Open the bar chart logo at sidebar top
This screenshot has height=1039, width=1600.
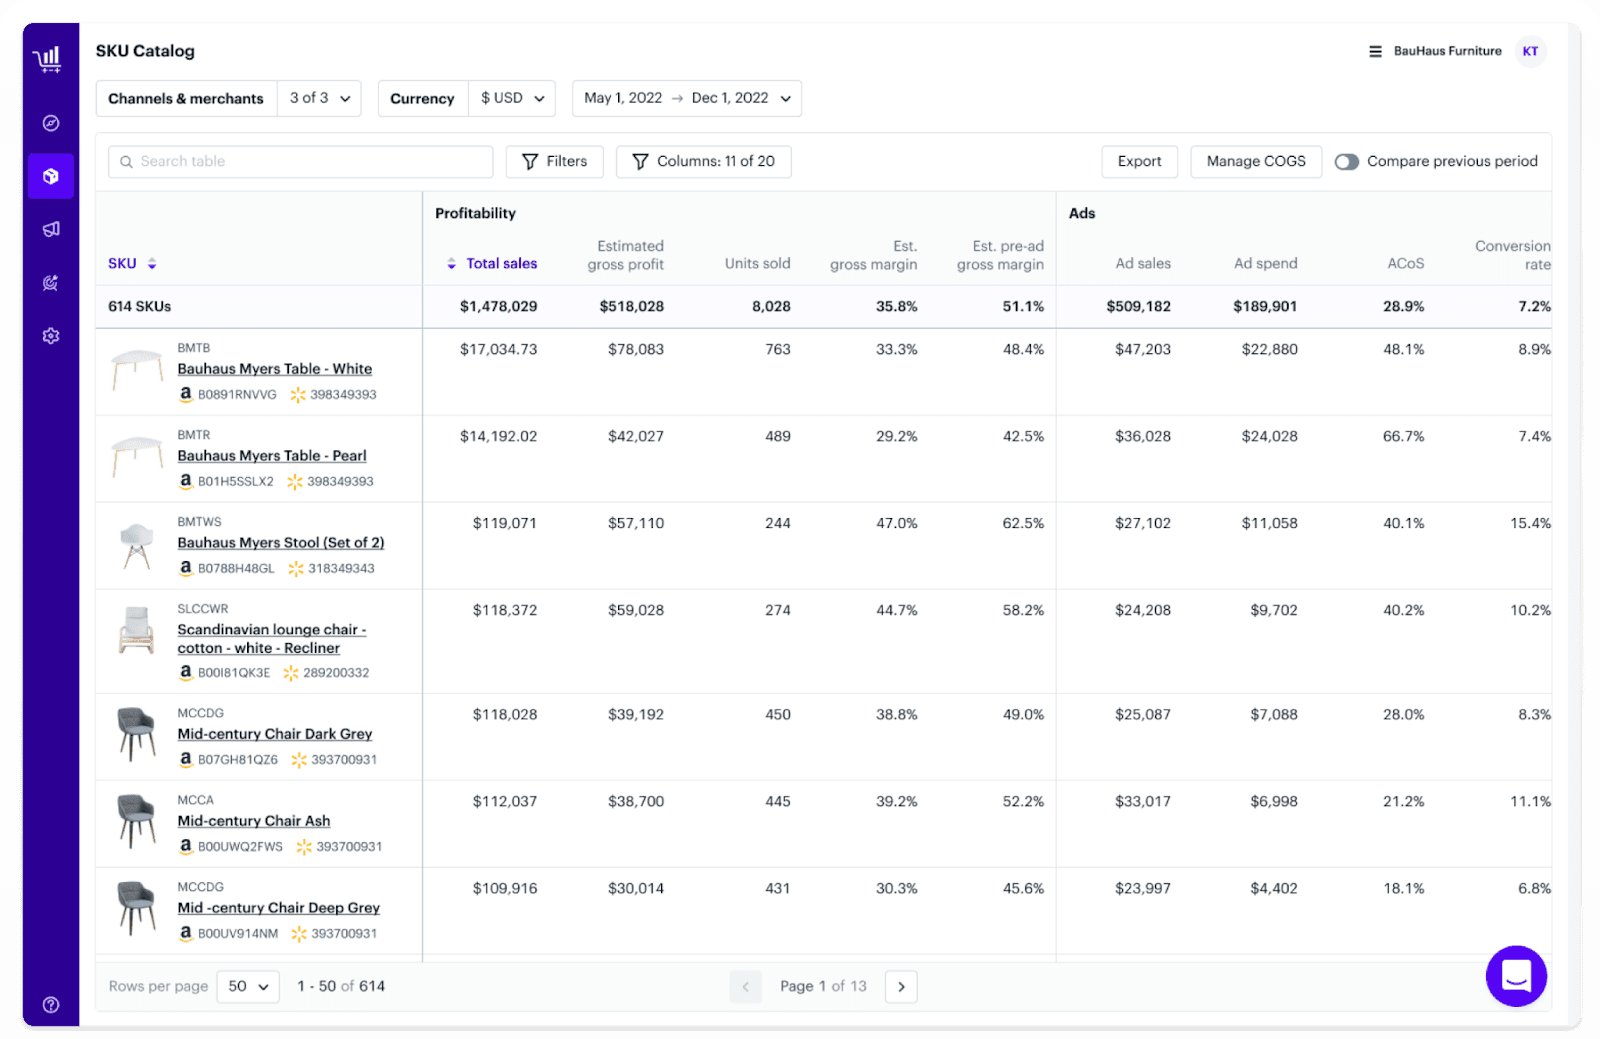[x=49, y=60]
